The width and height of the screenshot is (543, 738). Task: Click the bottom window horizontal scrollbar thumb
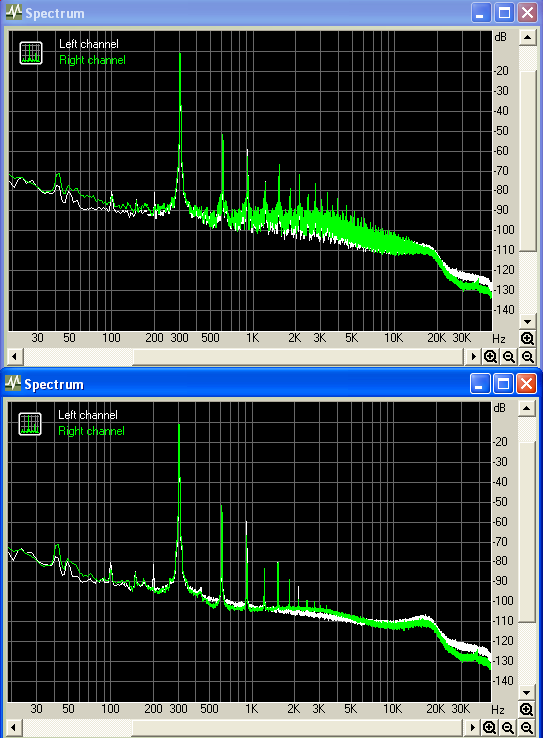(297, 728)
